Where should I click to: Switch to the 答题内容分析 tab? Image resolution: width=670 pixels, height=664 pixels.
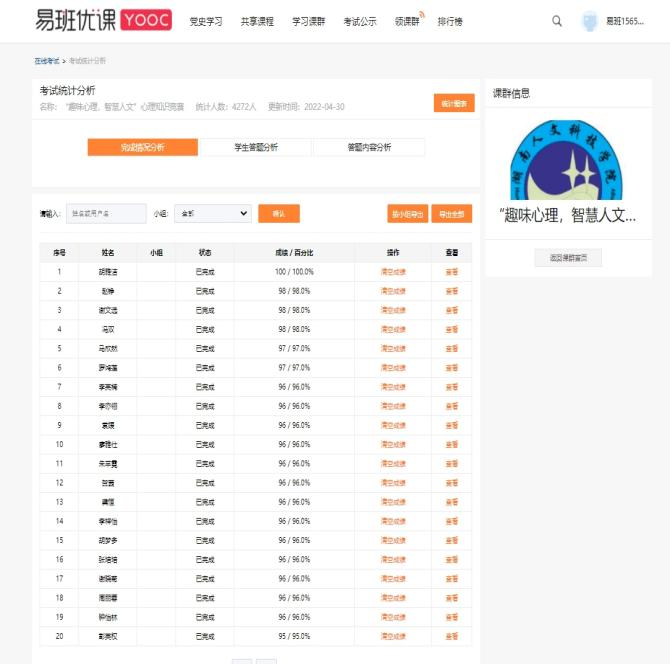[x=369, y=148]
